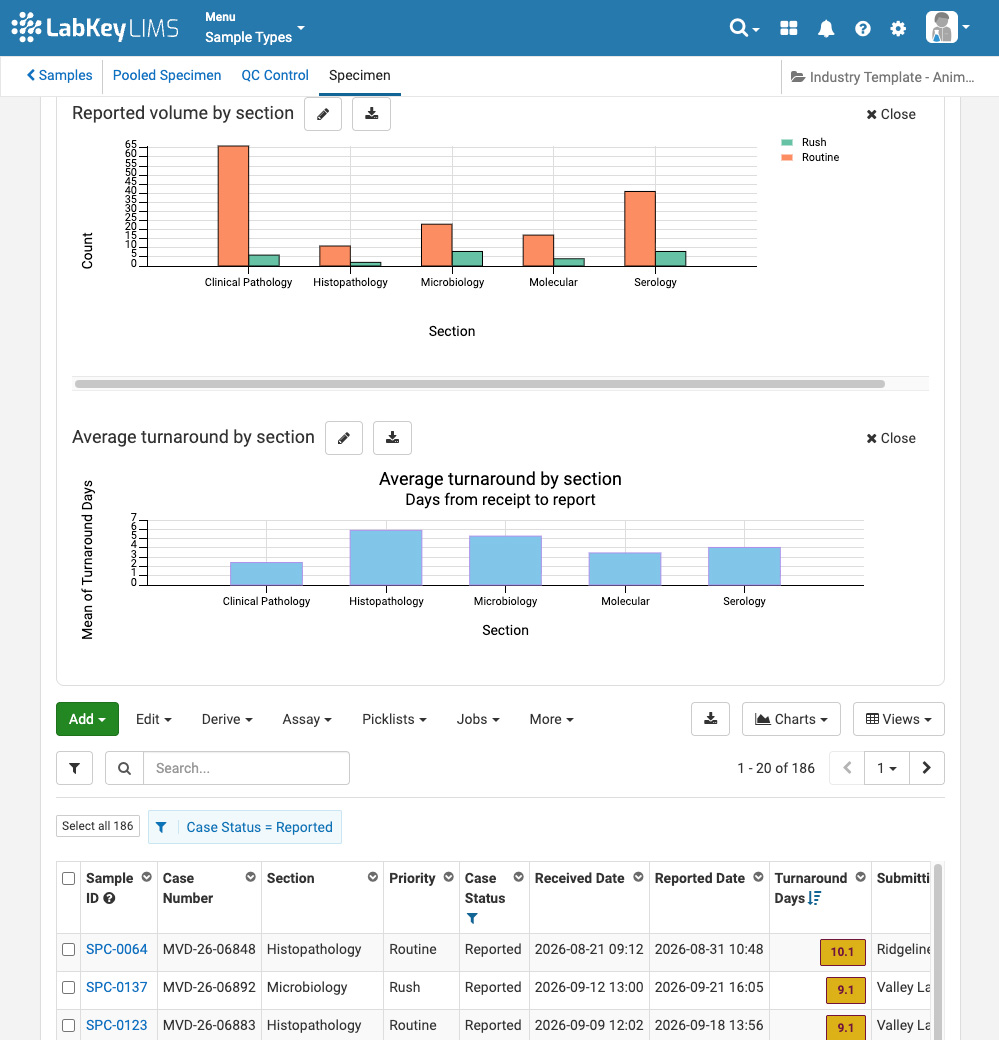Edit the Average turnaround by section chart

pos(344,438)
